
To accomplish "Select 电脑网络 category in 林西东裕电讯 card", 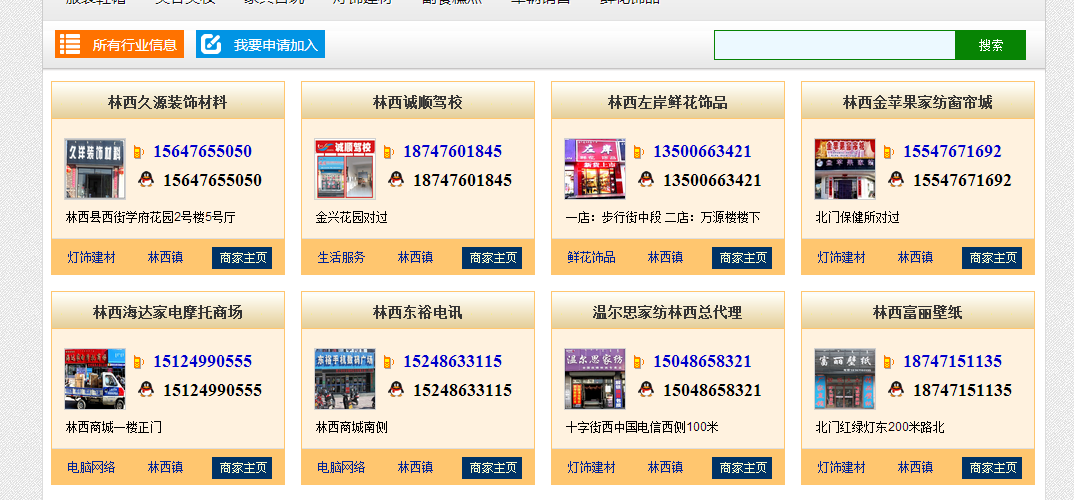I will [341, 468].
